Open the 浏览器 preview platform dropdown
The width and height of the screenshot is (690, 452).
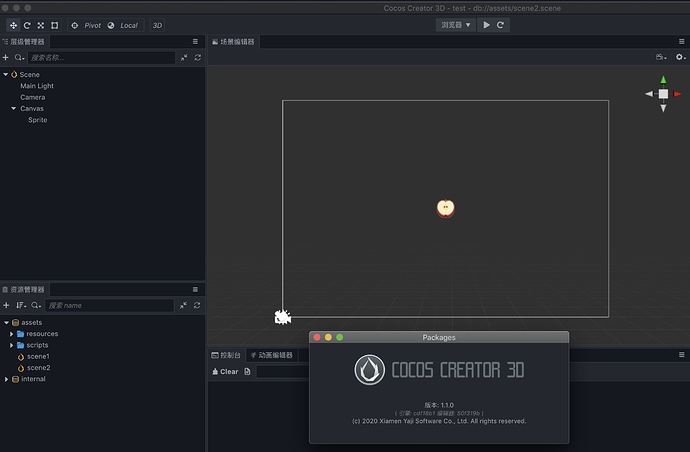pyautogui.click(x=456, y=25)
